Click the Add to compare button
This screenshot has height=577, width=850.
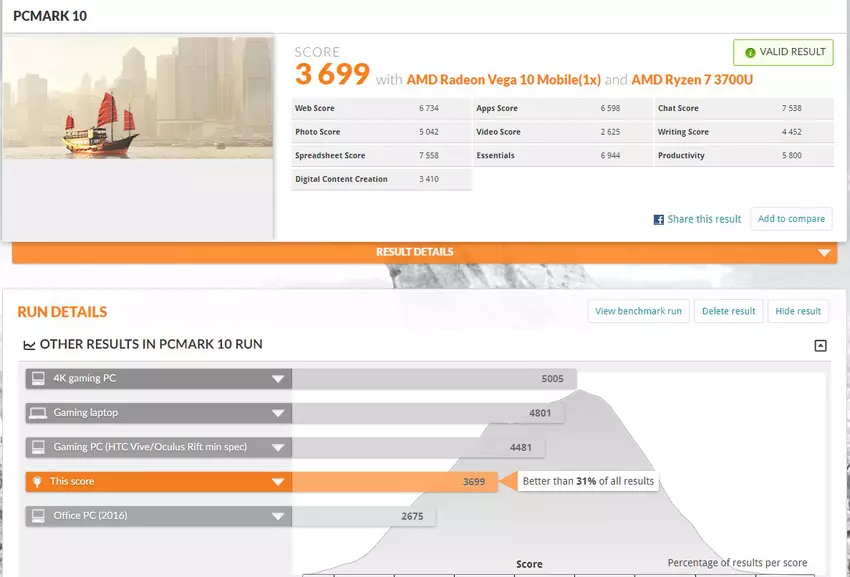(x=791, y=219)
